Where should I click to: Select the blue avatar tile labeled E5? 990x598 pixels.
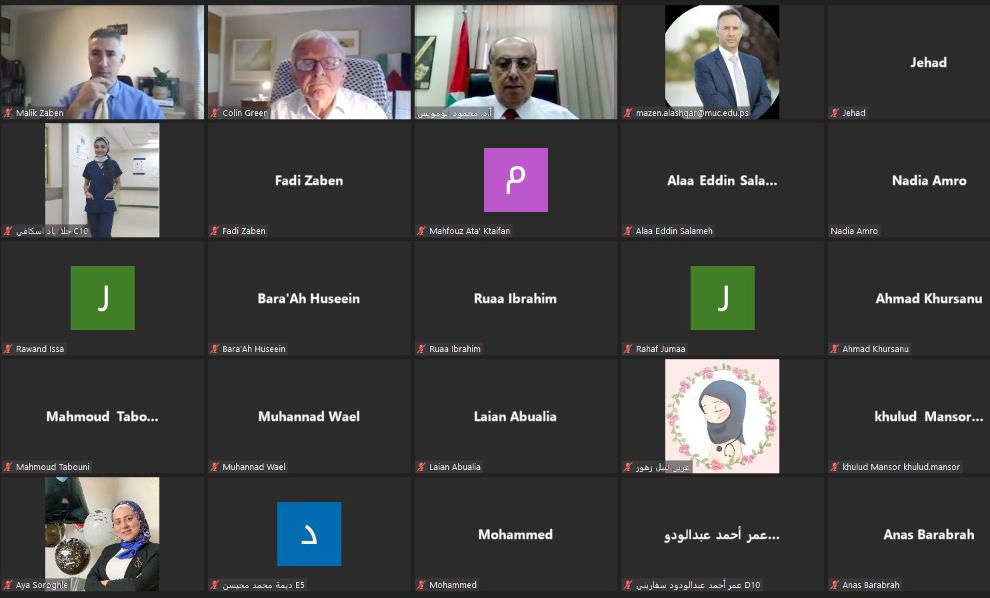309,534
